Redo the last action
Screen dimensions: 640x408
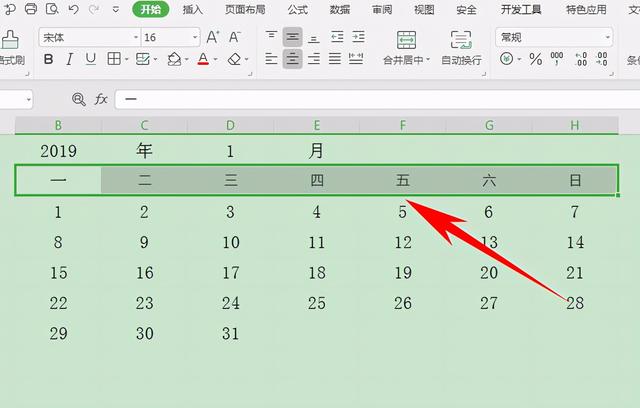tap(94, 9)
